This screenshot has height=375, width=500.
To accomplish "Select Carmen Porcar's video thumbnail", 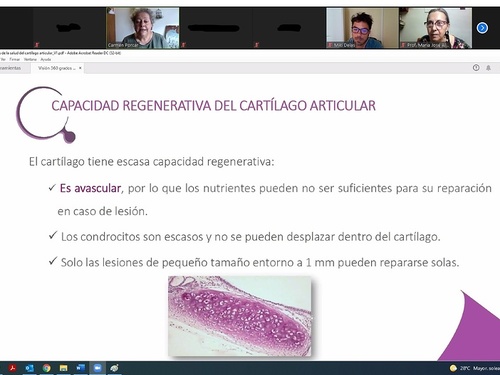I will click(143, 28).
